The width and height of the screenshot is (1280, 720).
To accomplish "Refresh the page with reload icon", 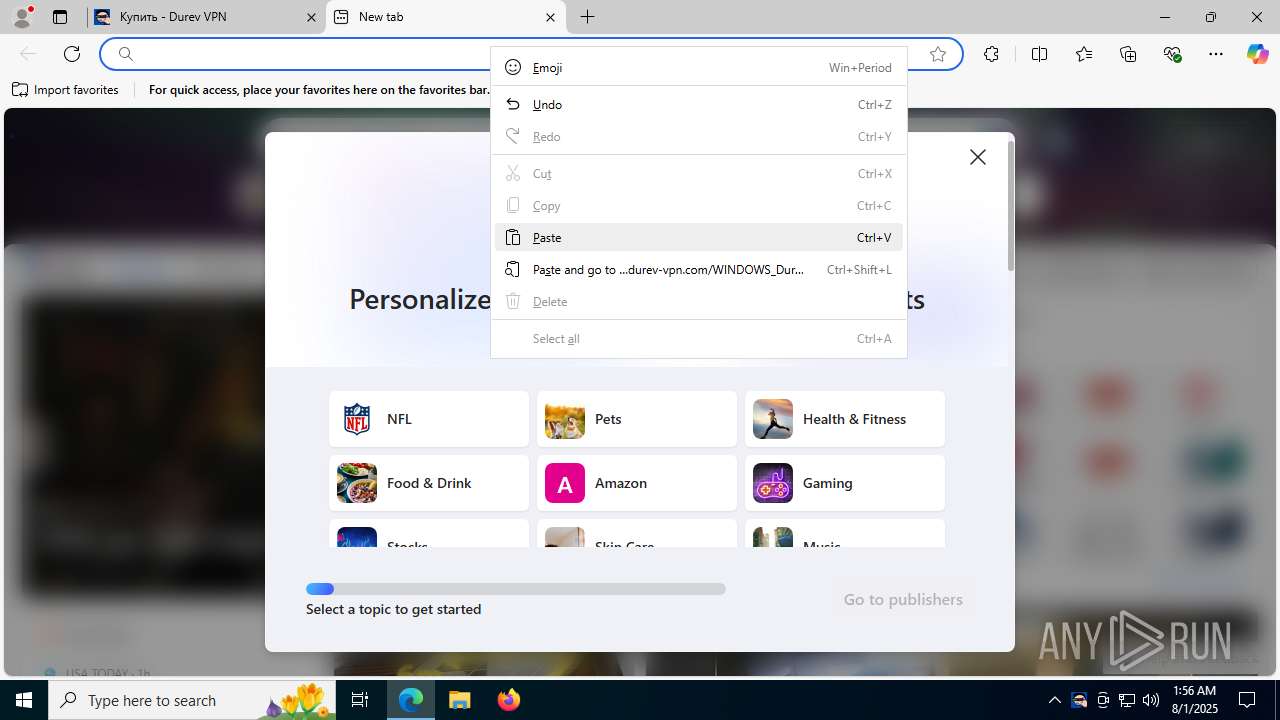I will tap(72, 54).
